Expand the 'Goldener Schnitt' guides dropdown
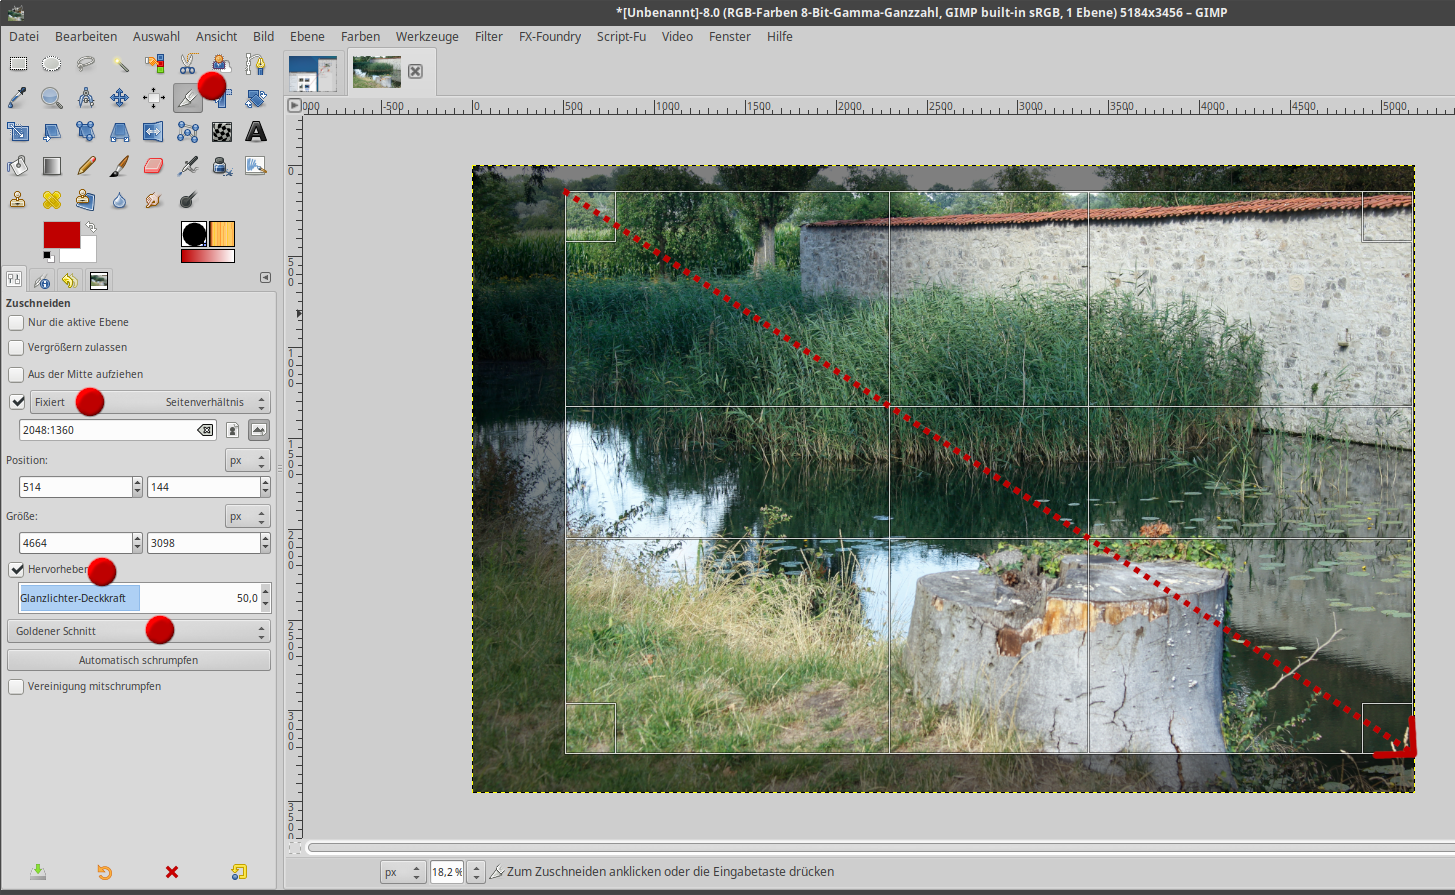 point(138,632)
